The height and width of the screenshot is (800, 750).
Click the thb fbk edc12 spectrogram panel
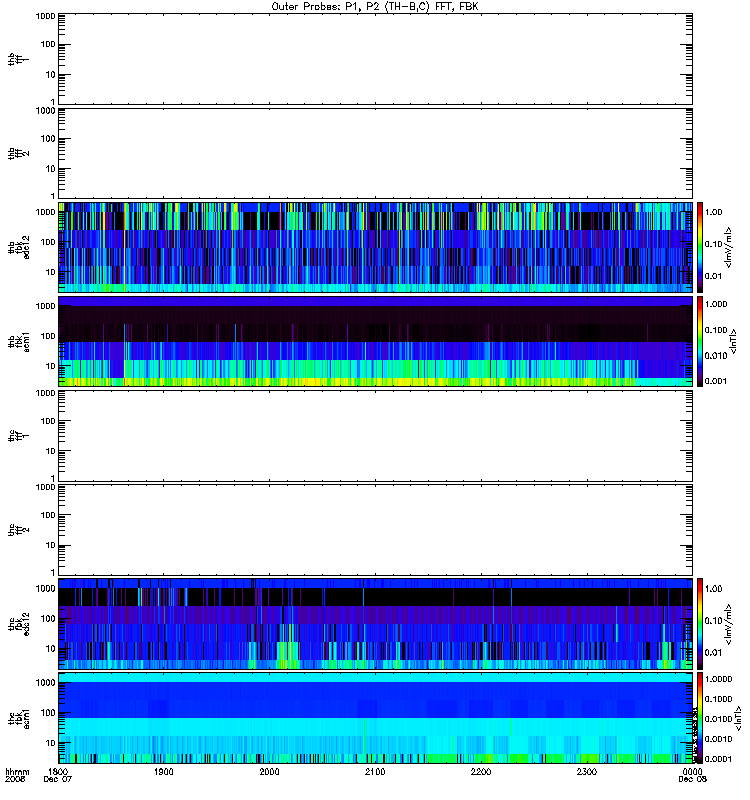pyautogui.click(x=376, y=247)
